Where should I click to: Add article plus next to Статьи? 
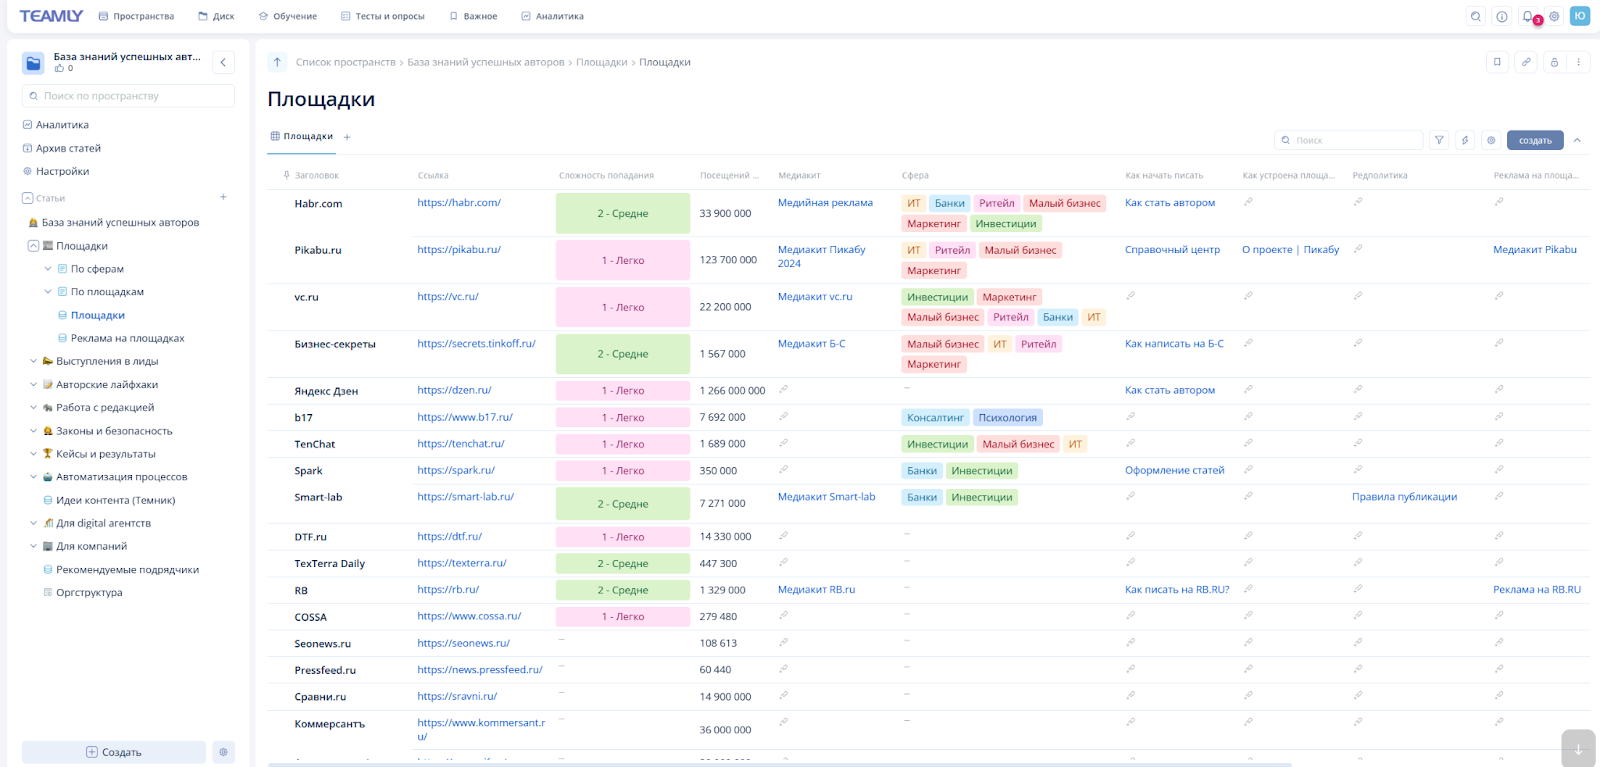tap(223, 198)
